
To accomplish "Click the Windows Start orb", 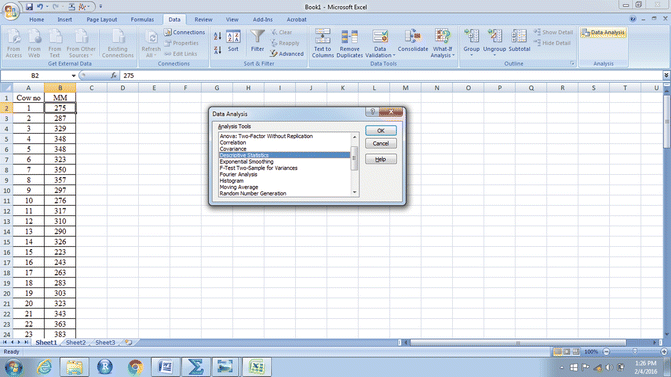I will tap(14, 367).
